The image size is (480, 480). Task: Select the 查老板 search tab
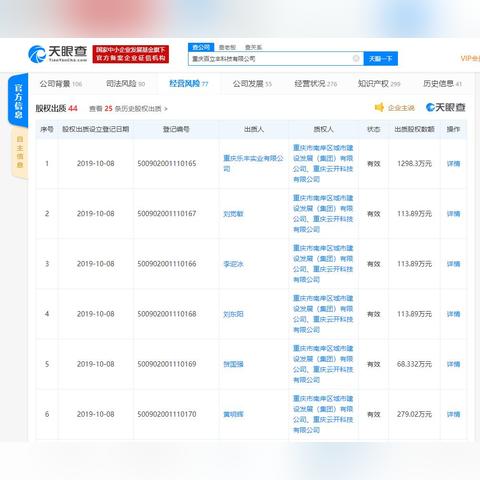(227, 48)
